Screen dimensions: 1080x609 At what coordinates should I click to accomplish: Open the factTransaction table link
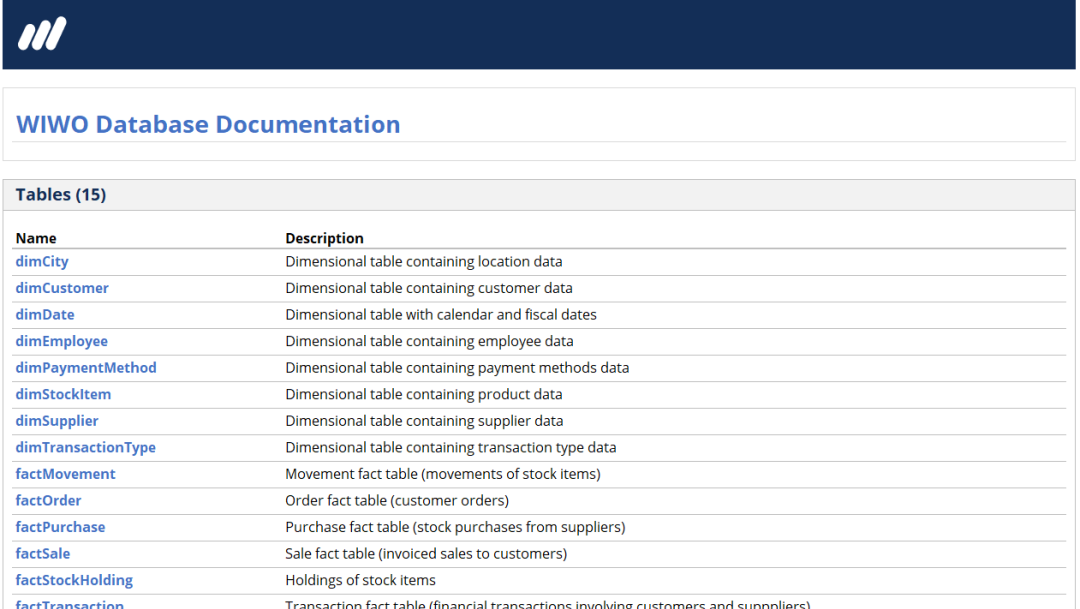pyautogui.click(x=70, y=604)
